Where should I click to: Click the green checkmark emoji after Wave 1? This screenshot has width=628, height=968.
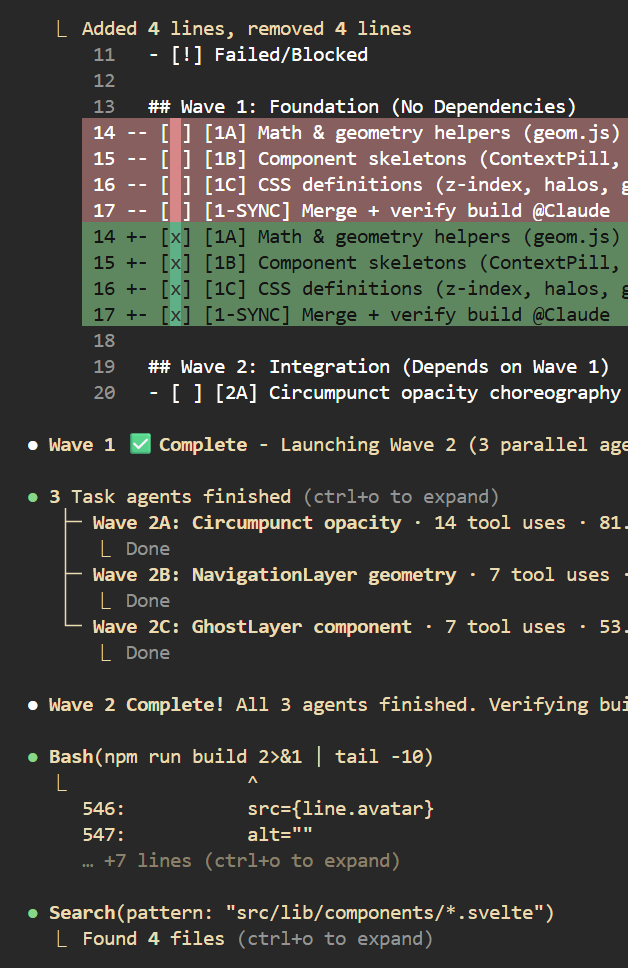tap(140, 444)
